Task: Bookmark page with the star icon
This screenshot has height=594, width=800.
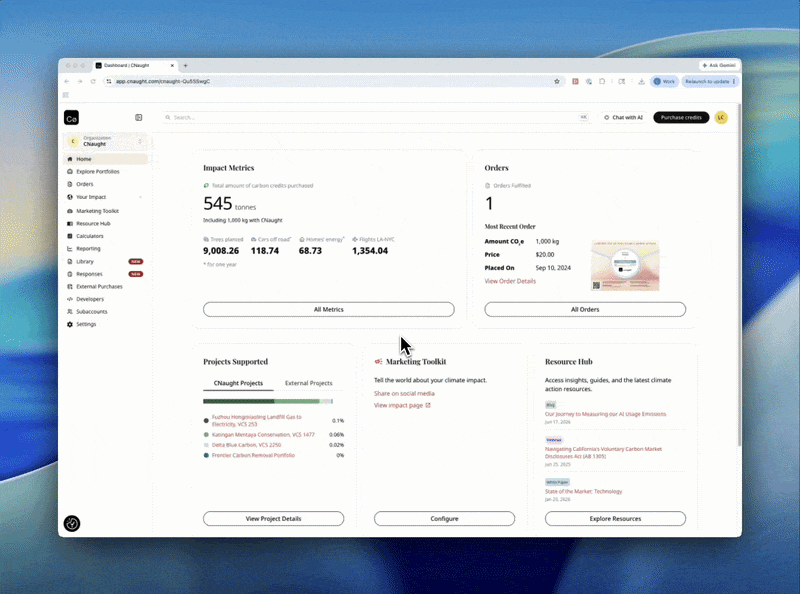Action: 557,81
